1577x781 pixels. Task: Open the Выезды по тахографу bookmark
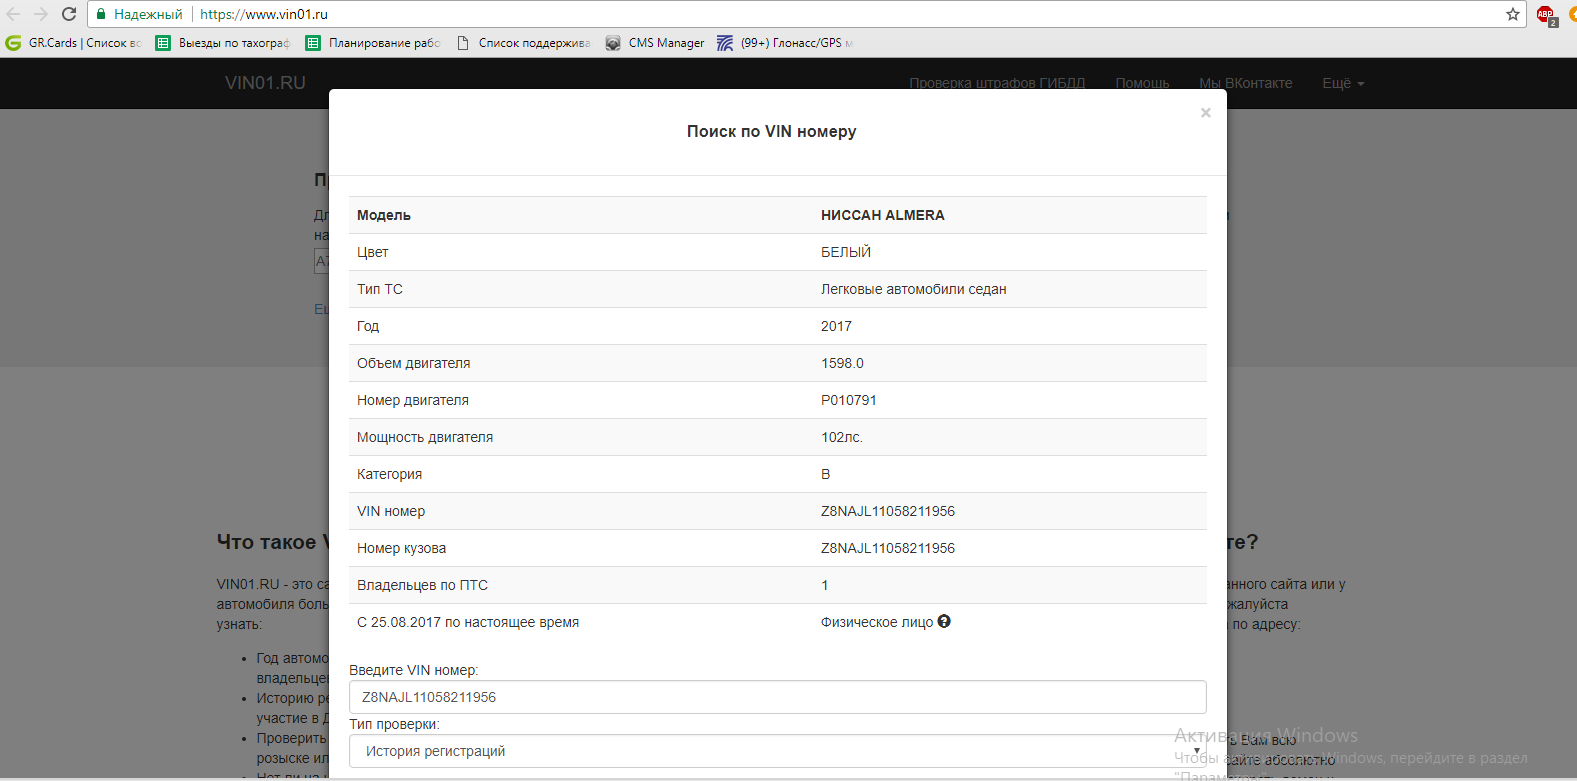[223, 43]
